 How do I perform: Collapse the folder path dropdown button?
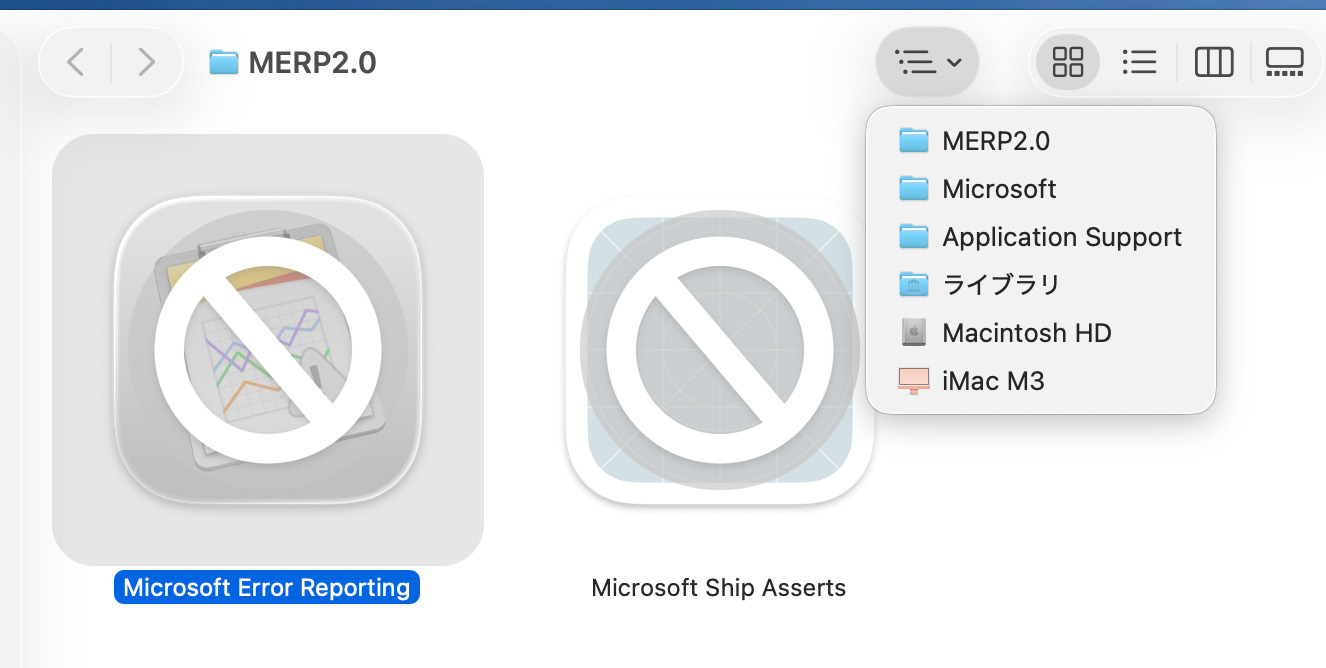[928, 63]
